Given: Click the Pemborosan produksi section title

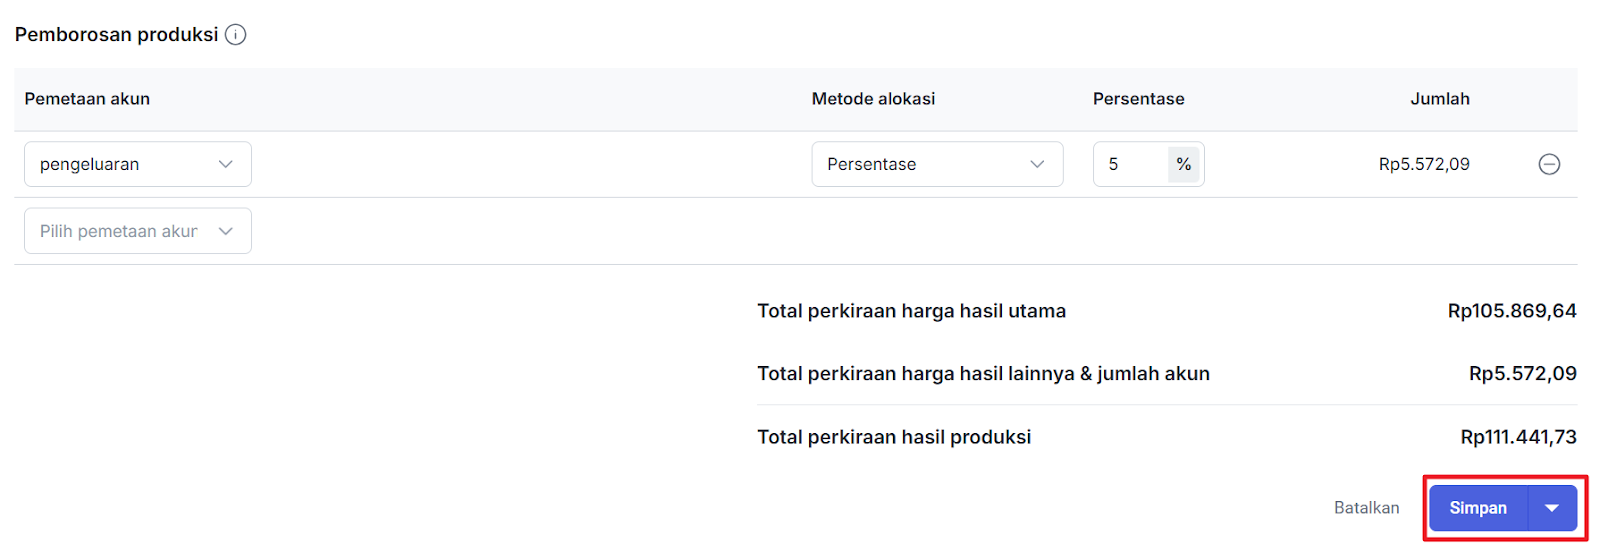Looking at the screenshot, I should [116, 35].
